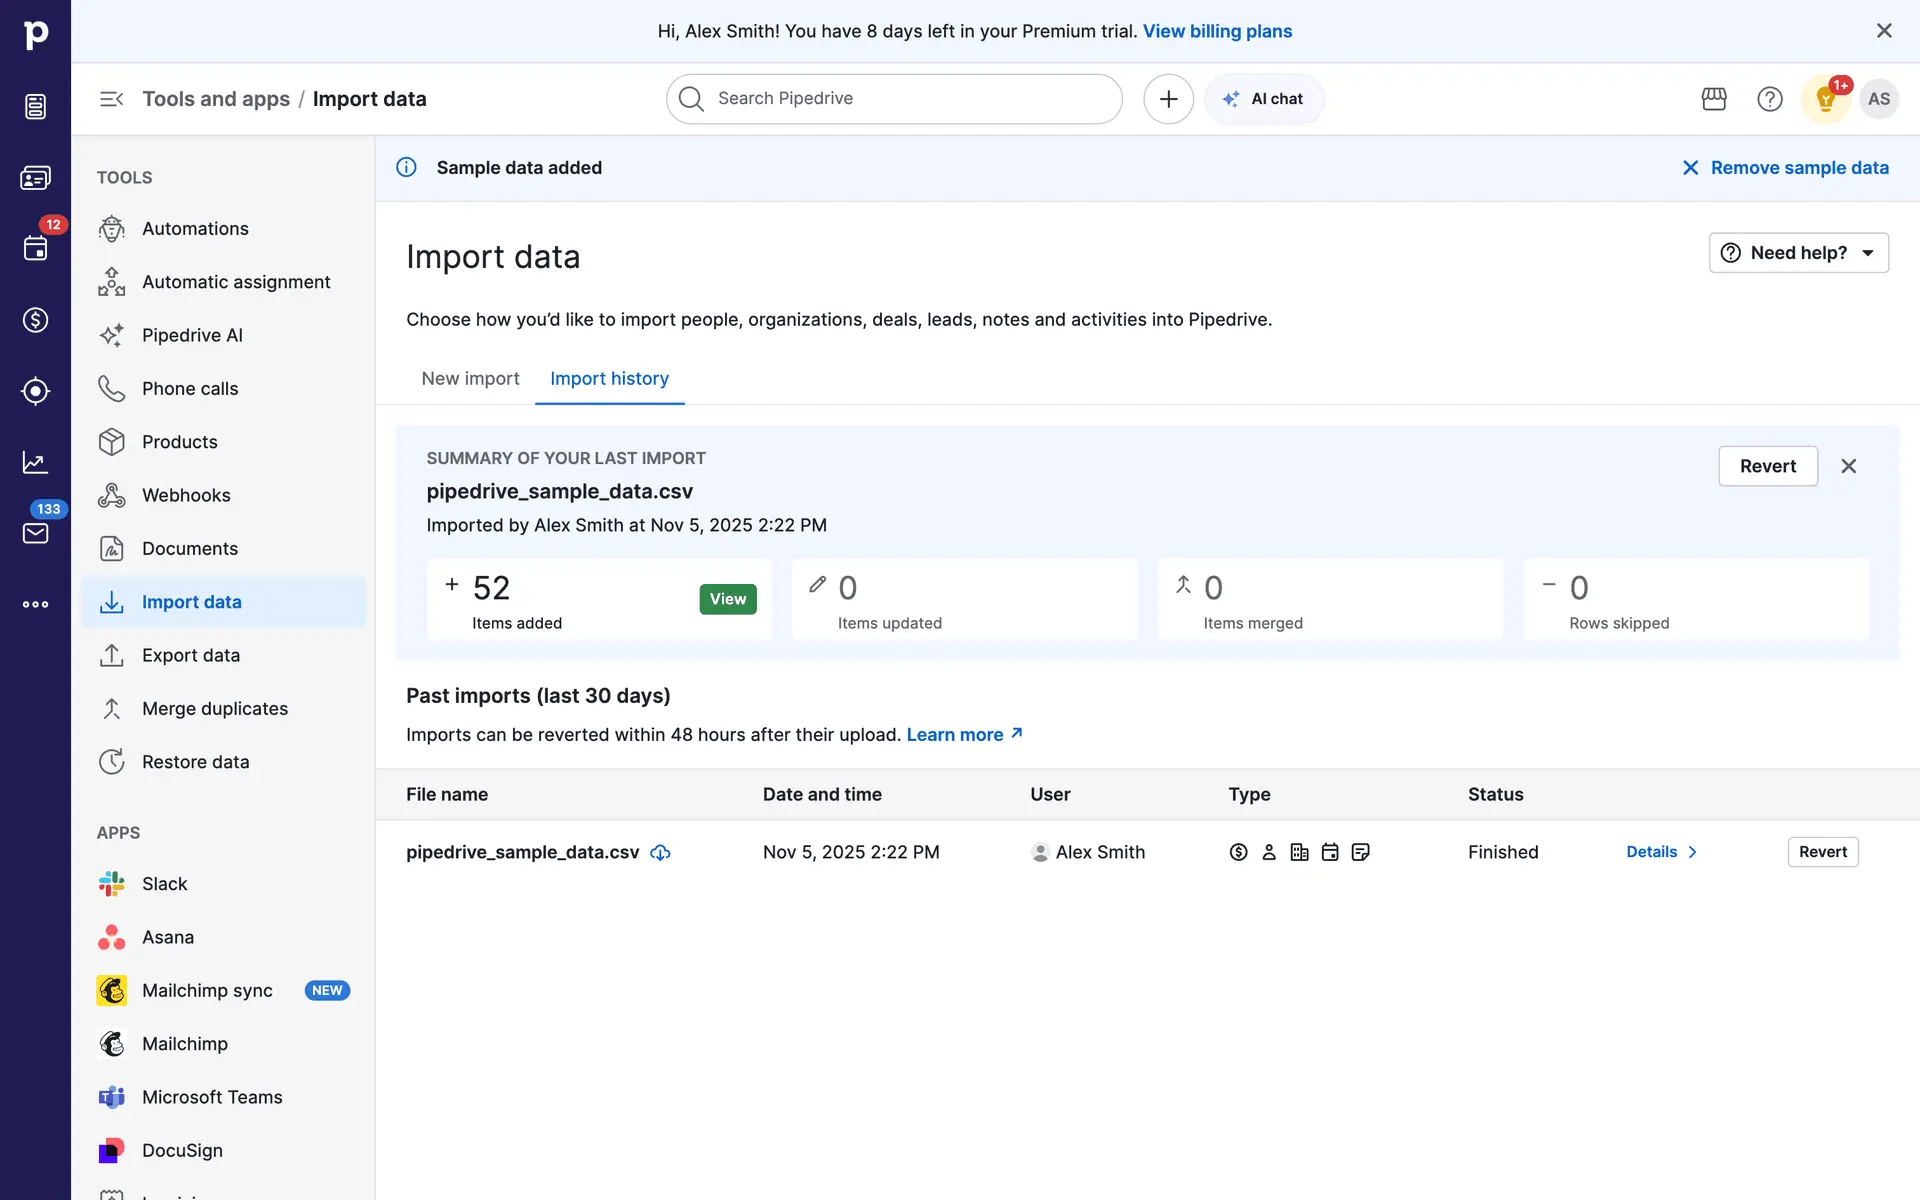Viewport: 1920px width, 1200px height.
Task: Click the download icon beside pipedrive_sample_data.csv
Action: click(x=660, y=852)
